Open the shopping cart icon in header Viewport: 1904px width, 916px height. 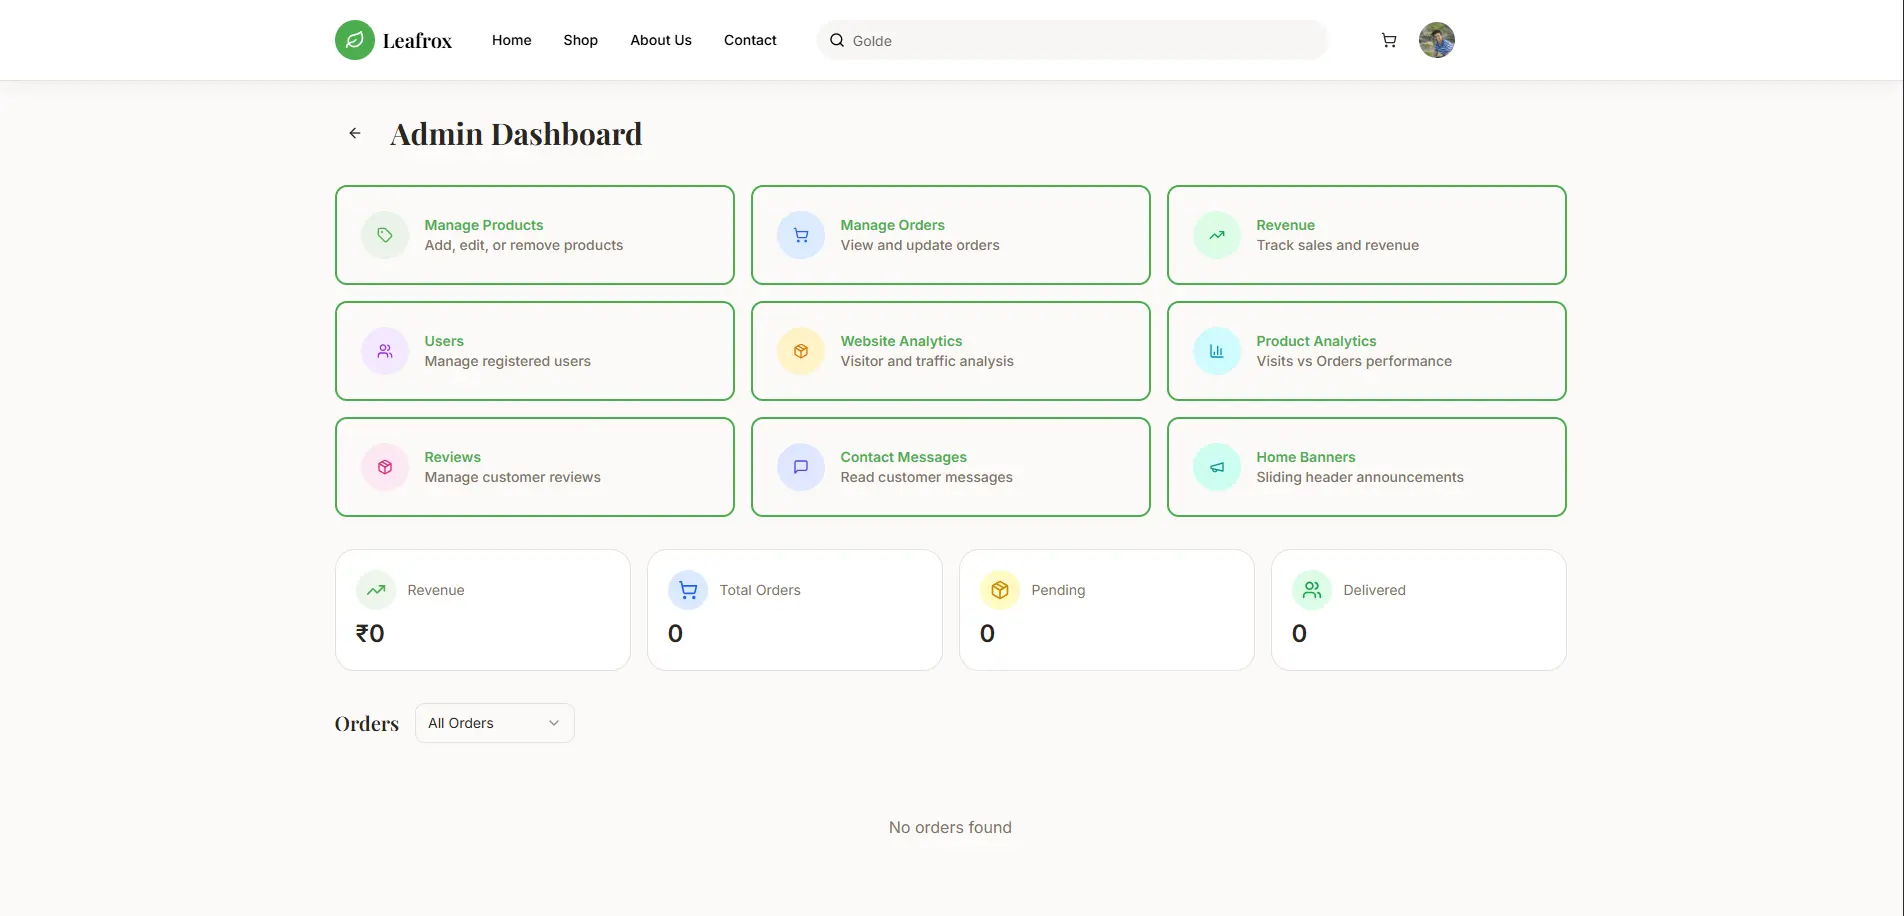click(1389, 40)
